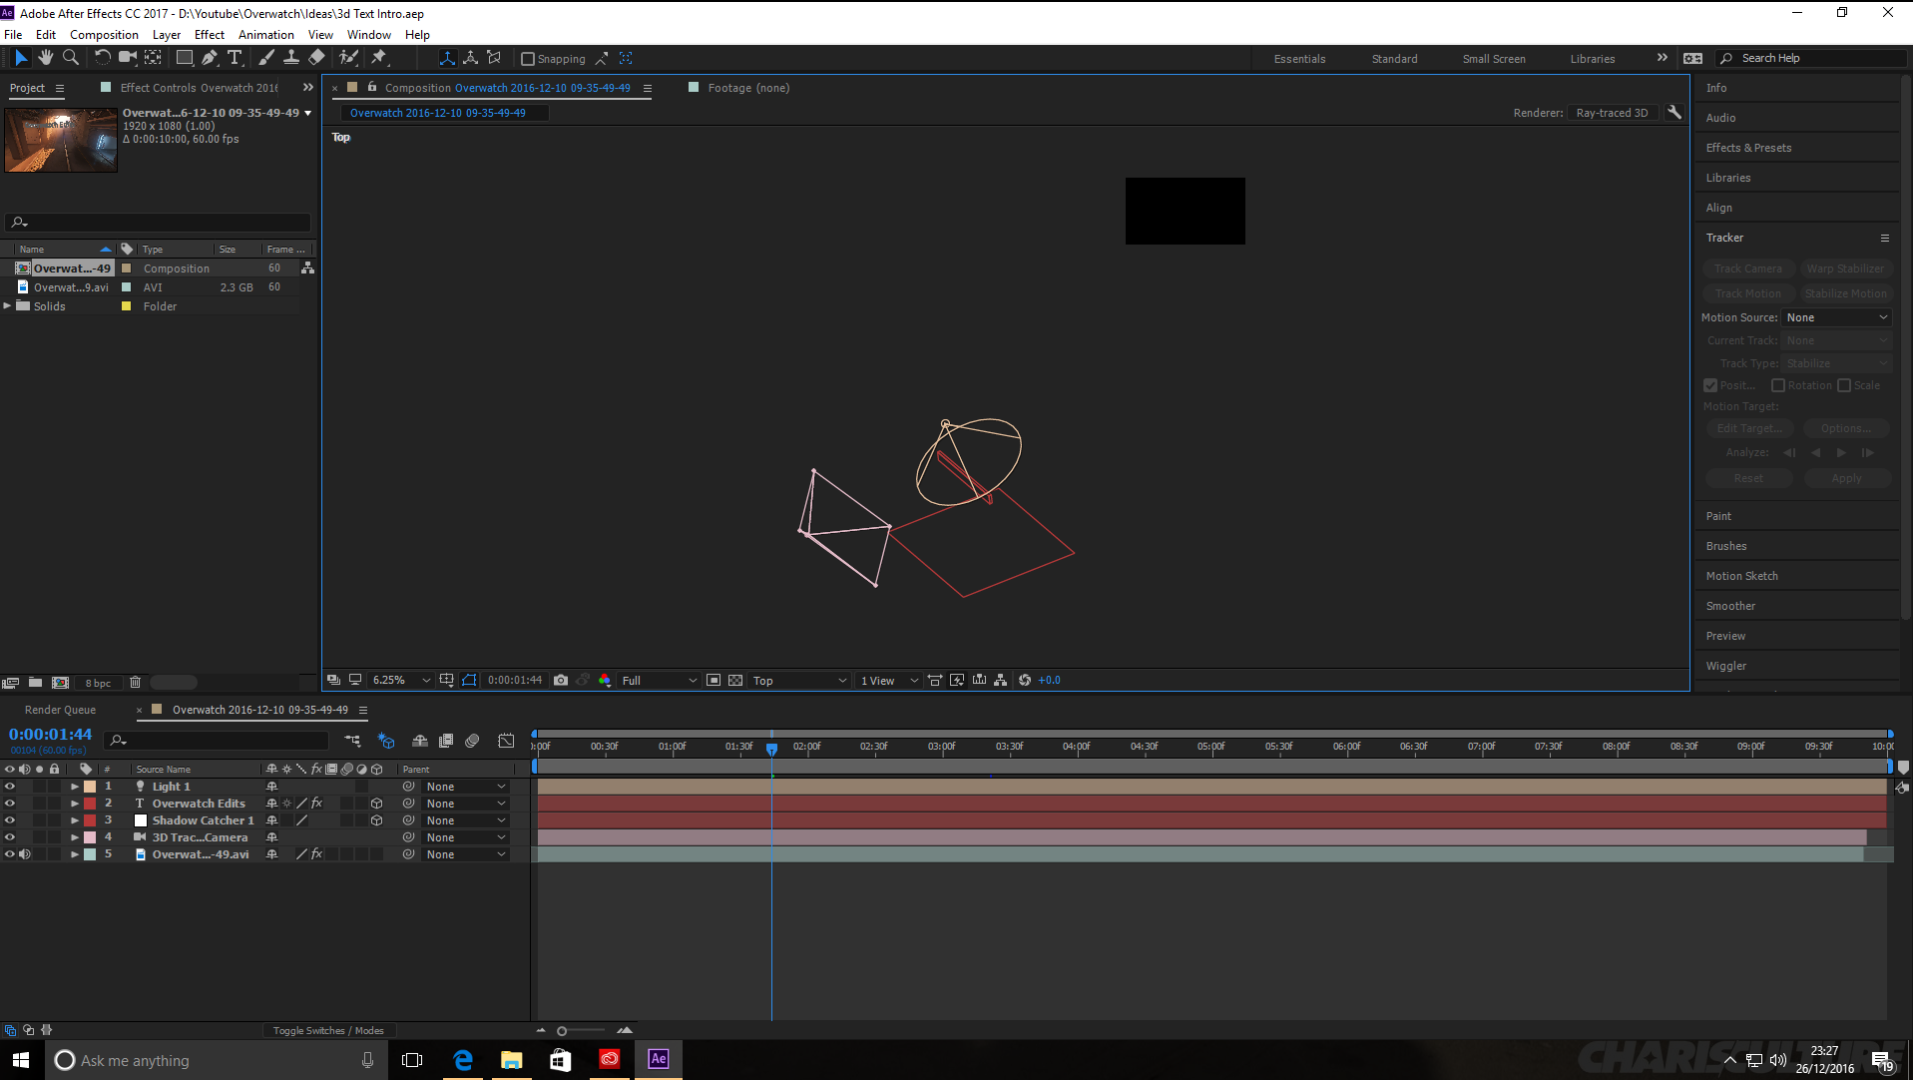Switch to World Axis mode
Image resolution: width=1913 pixels, height=1080 pixels.
coord(471,58)
